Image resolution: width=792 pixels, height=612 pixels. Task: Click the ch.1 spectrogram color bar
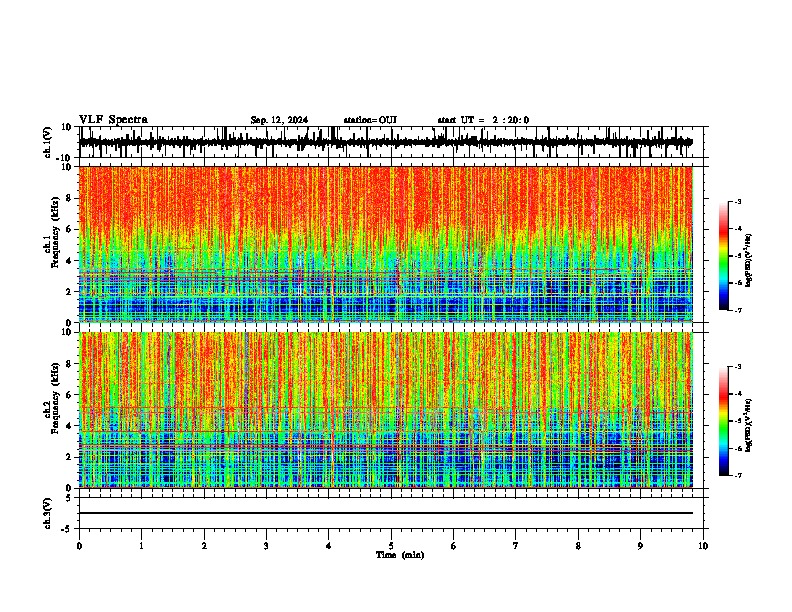(724, 256)
